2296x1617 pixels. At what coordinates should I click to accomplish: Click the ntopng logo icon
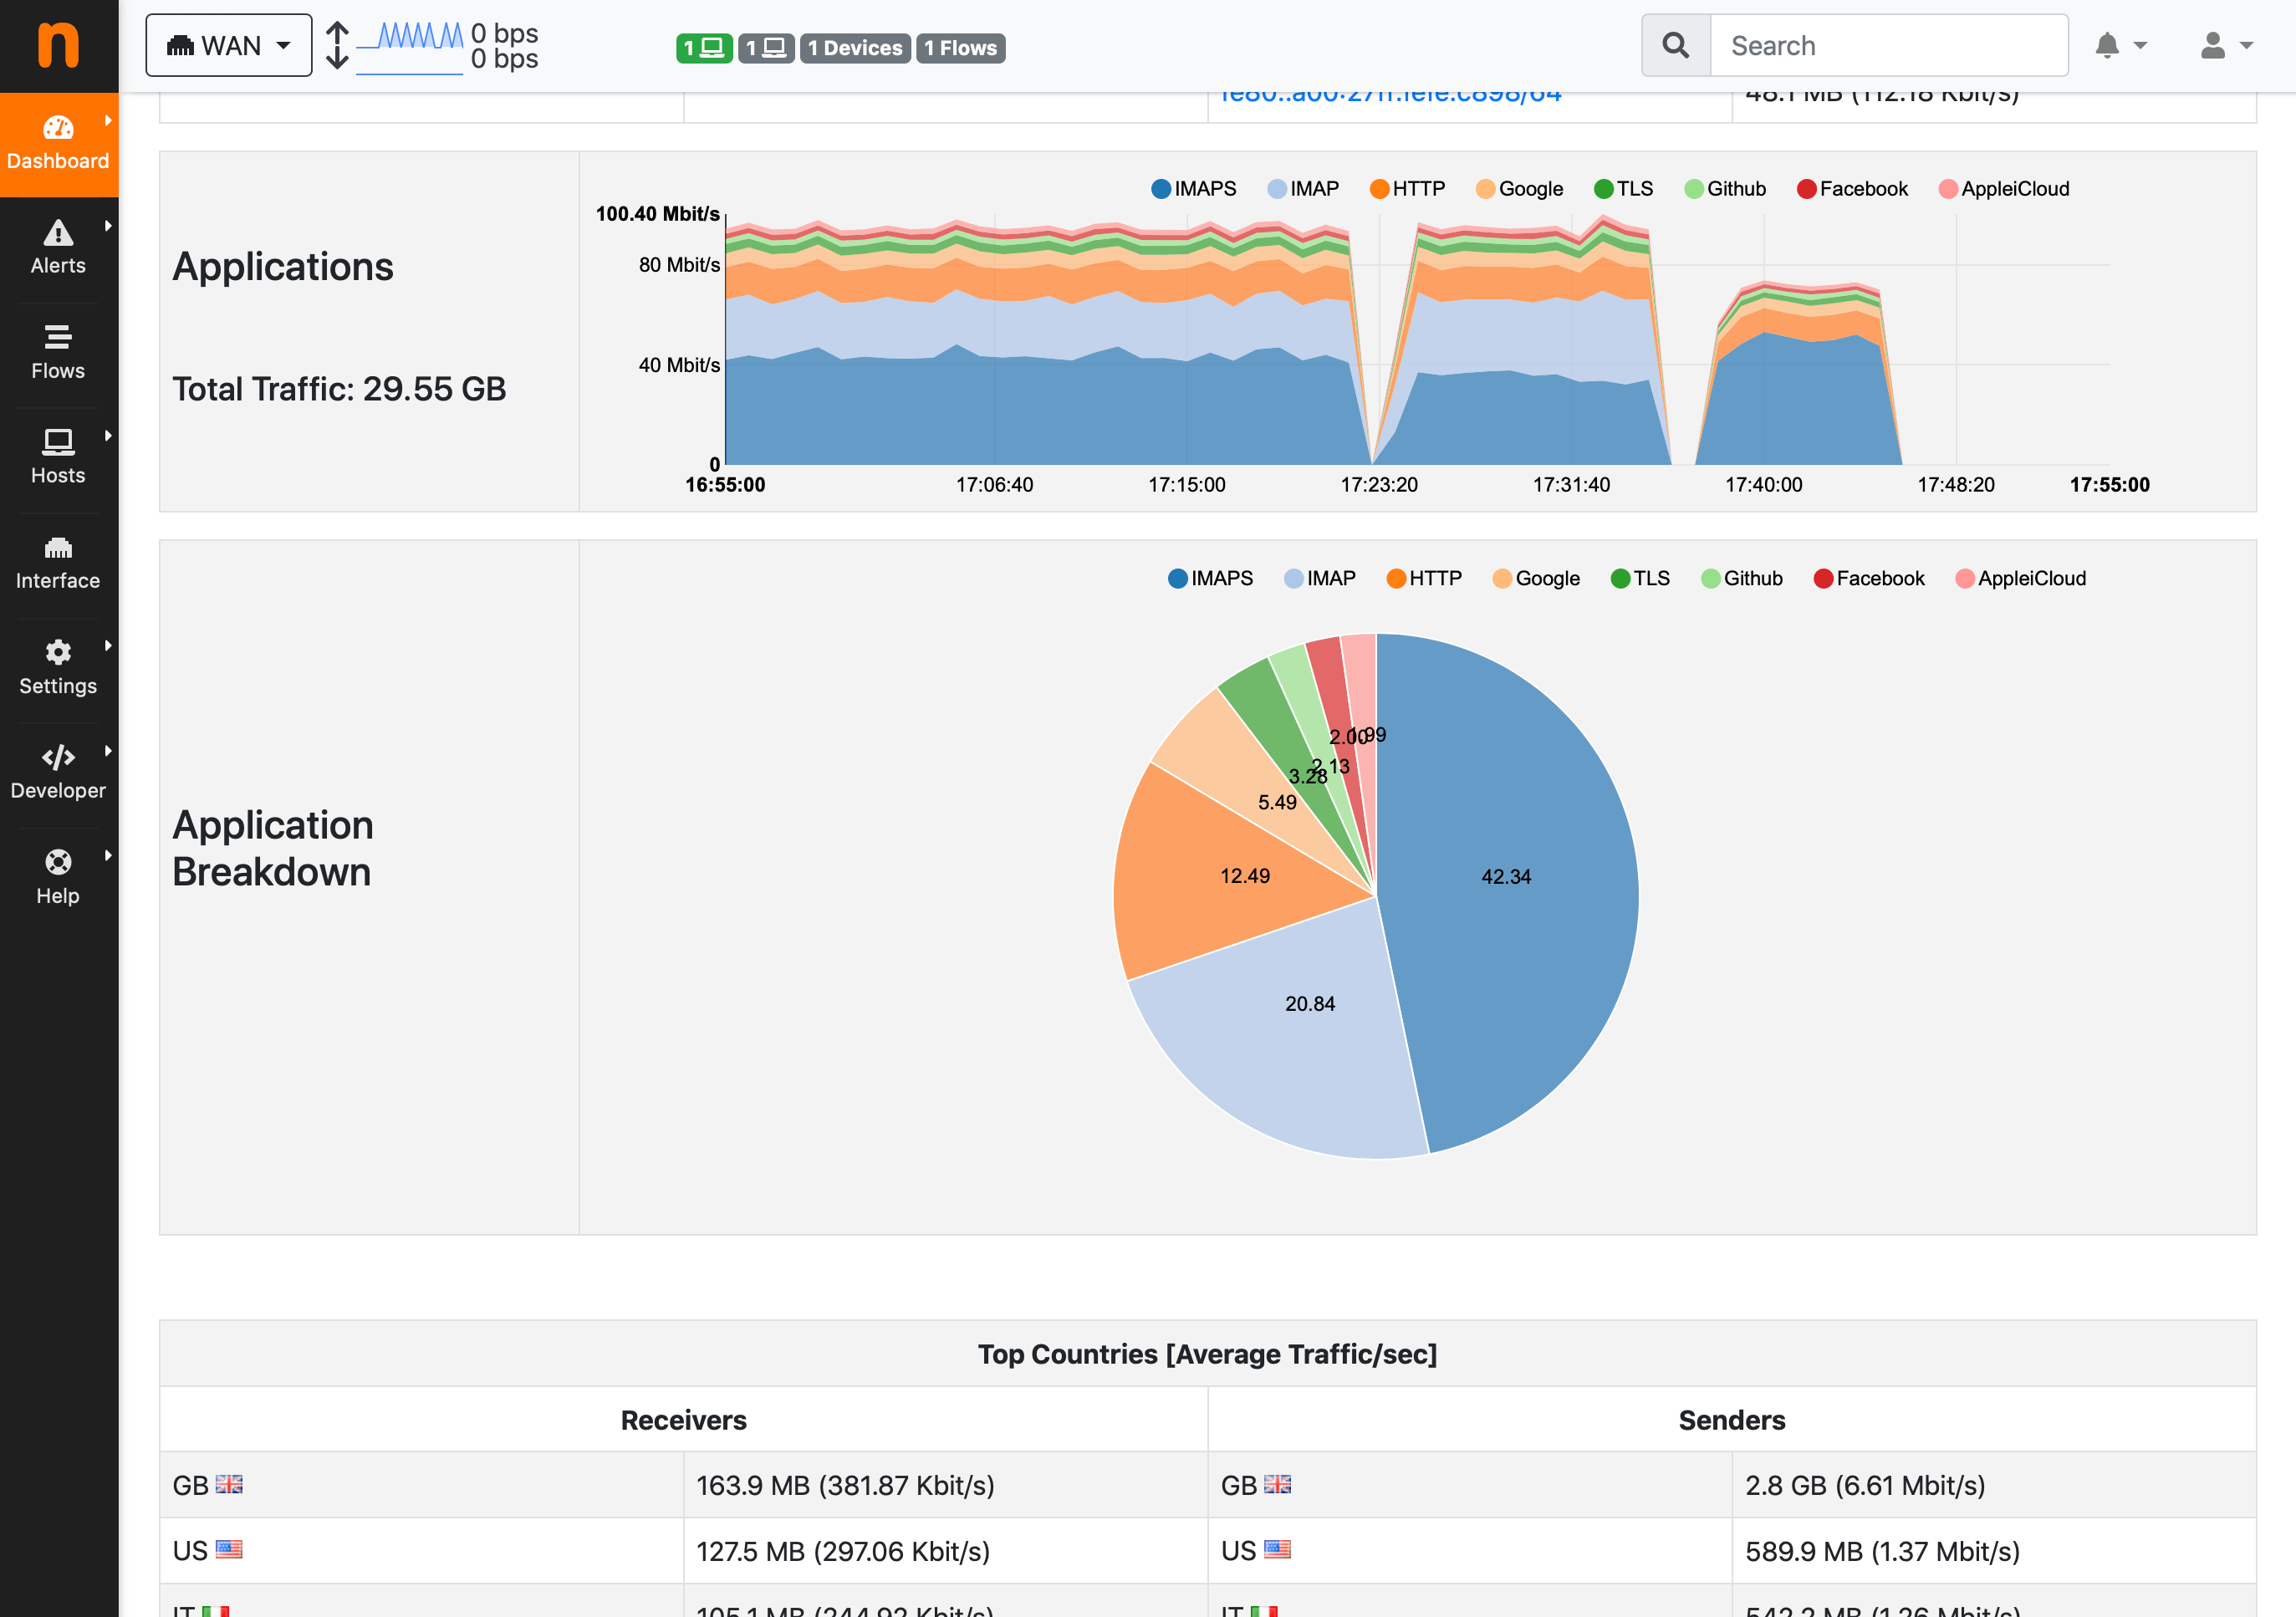58,46
